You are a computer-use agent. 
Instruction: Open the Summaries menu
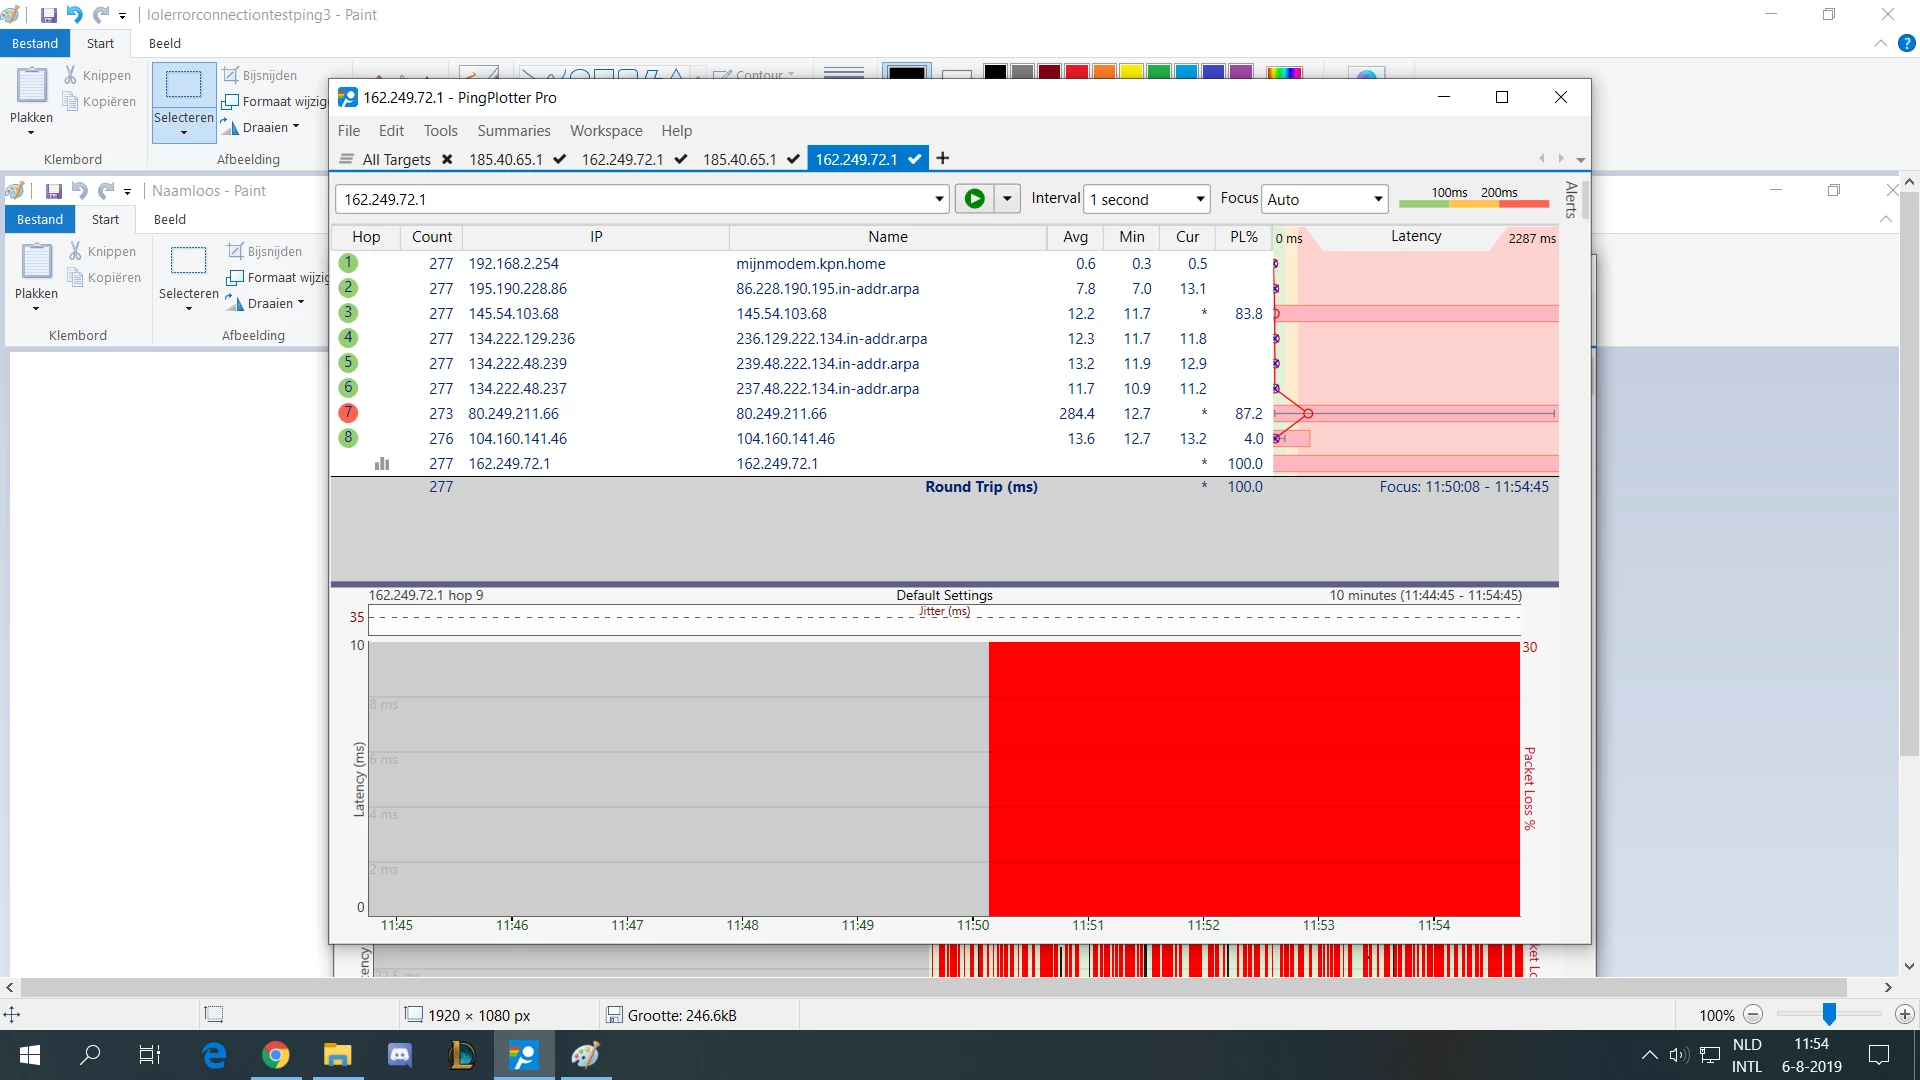513,131
